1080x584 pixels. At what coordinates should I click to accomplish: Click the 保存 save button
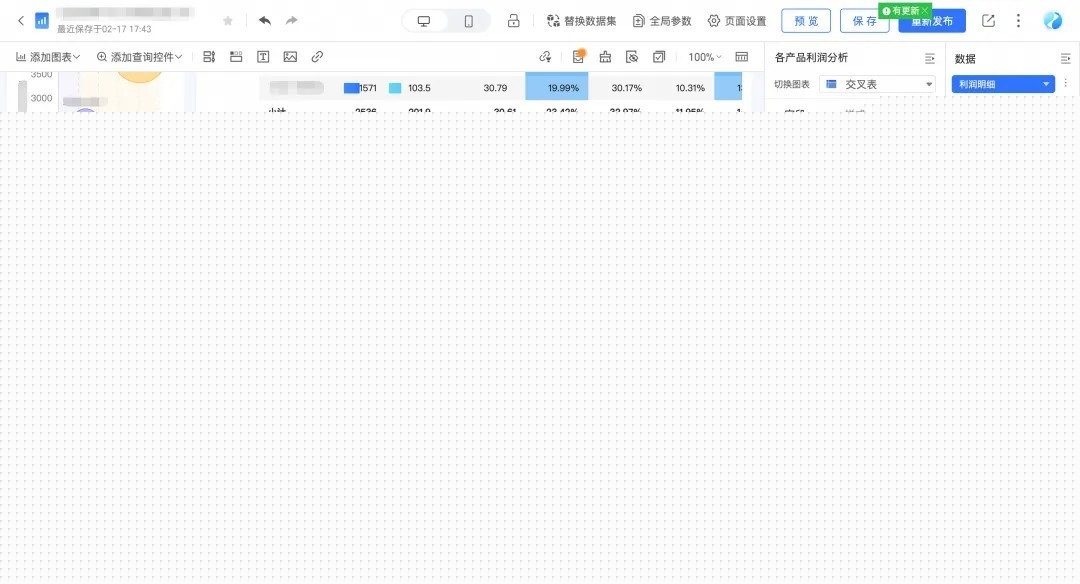pos(864,21)
